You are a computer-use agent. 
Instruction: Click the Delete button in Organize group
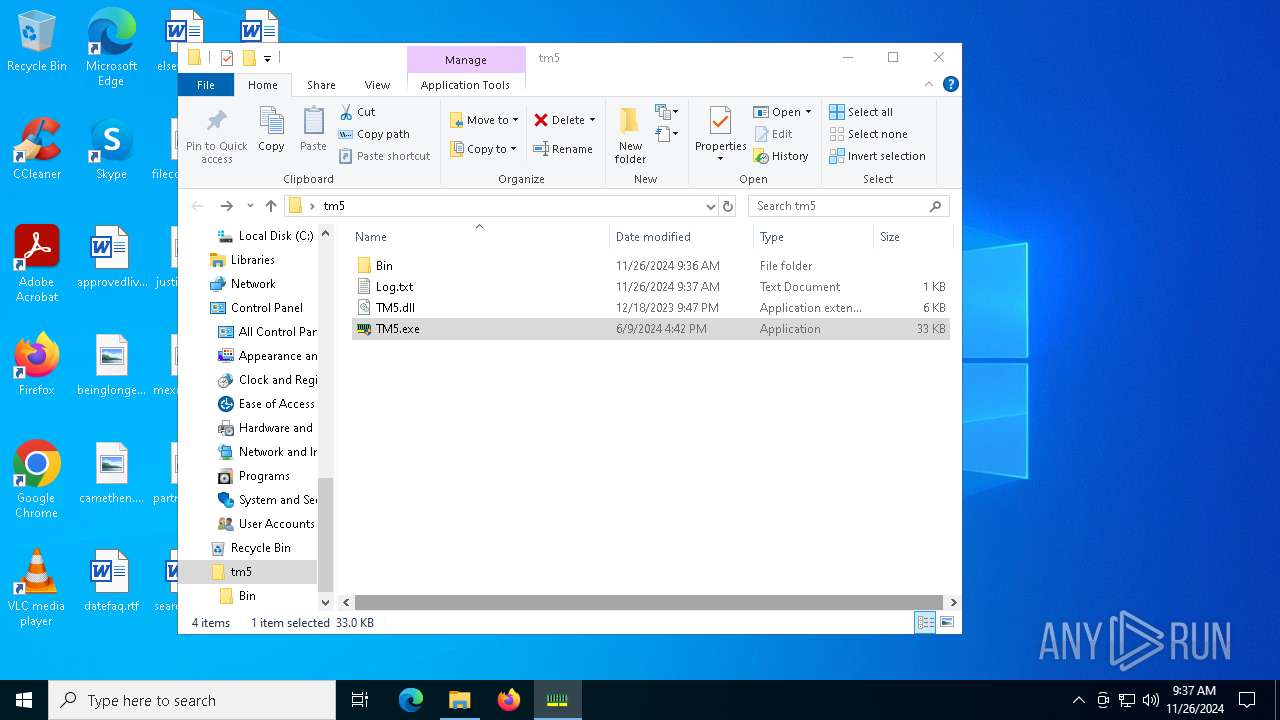[564, 120]
